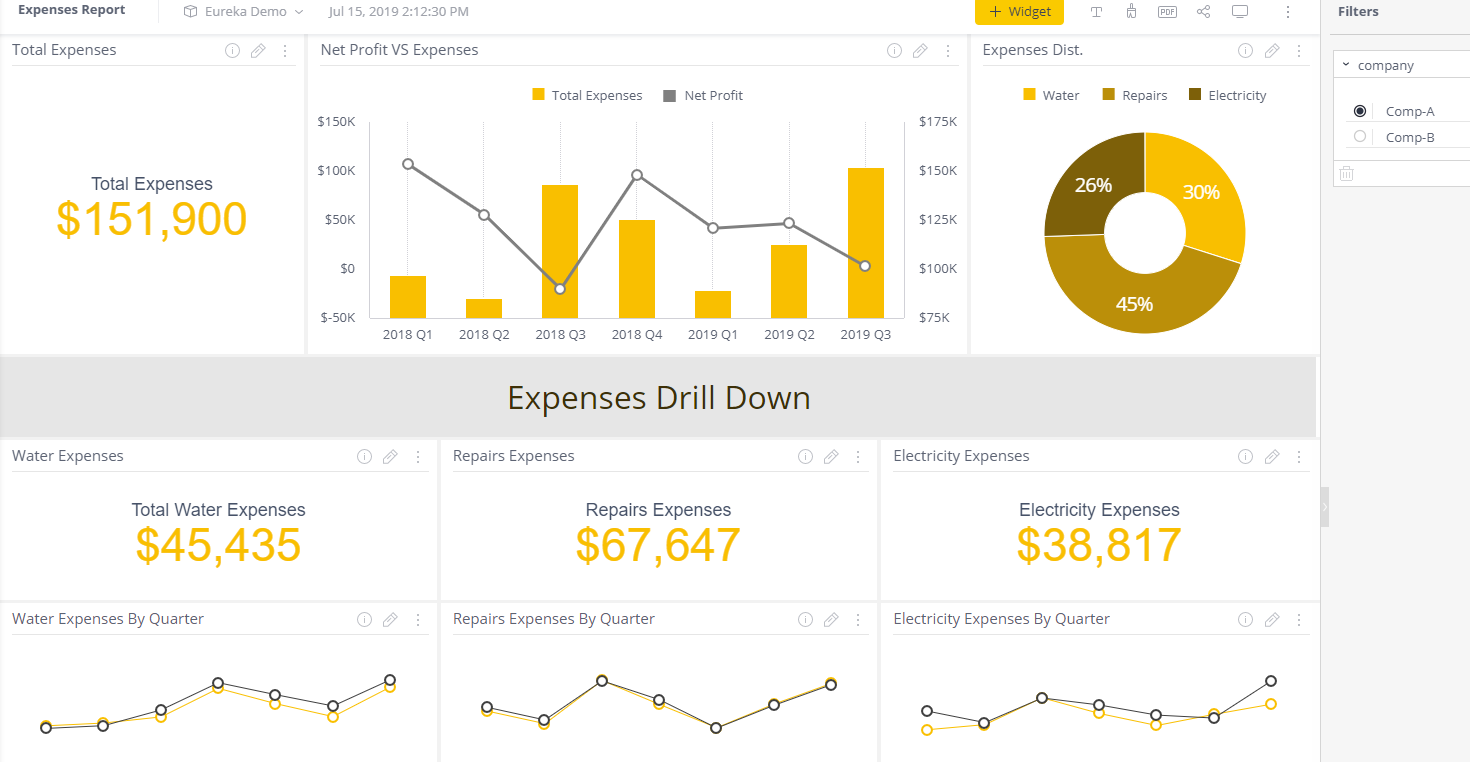Delete the filter using the trash icon
The height and width of the screenshot is (762, 1470).
tap(1346, 173)
